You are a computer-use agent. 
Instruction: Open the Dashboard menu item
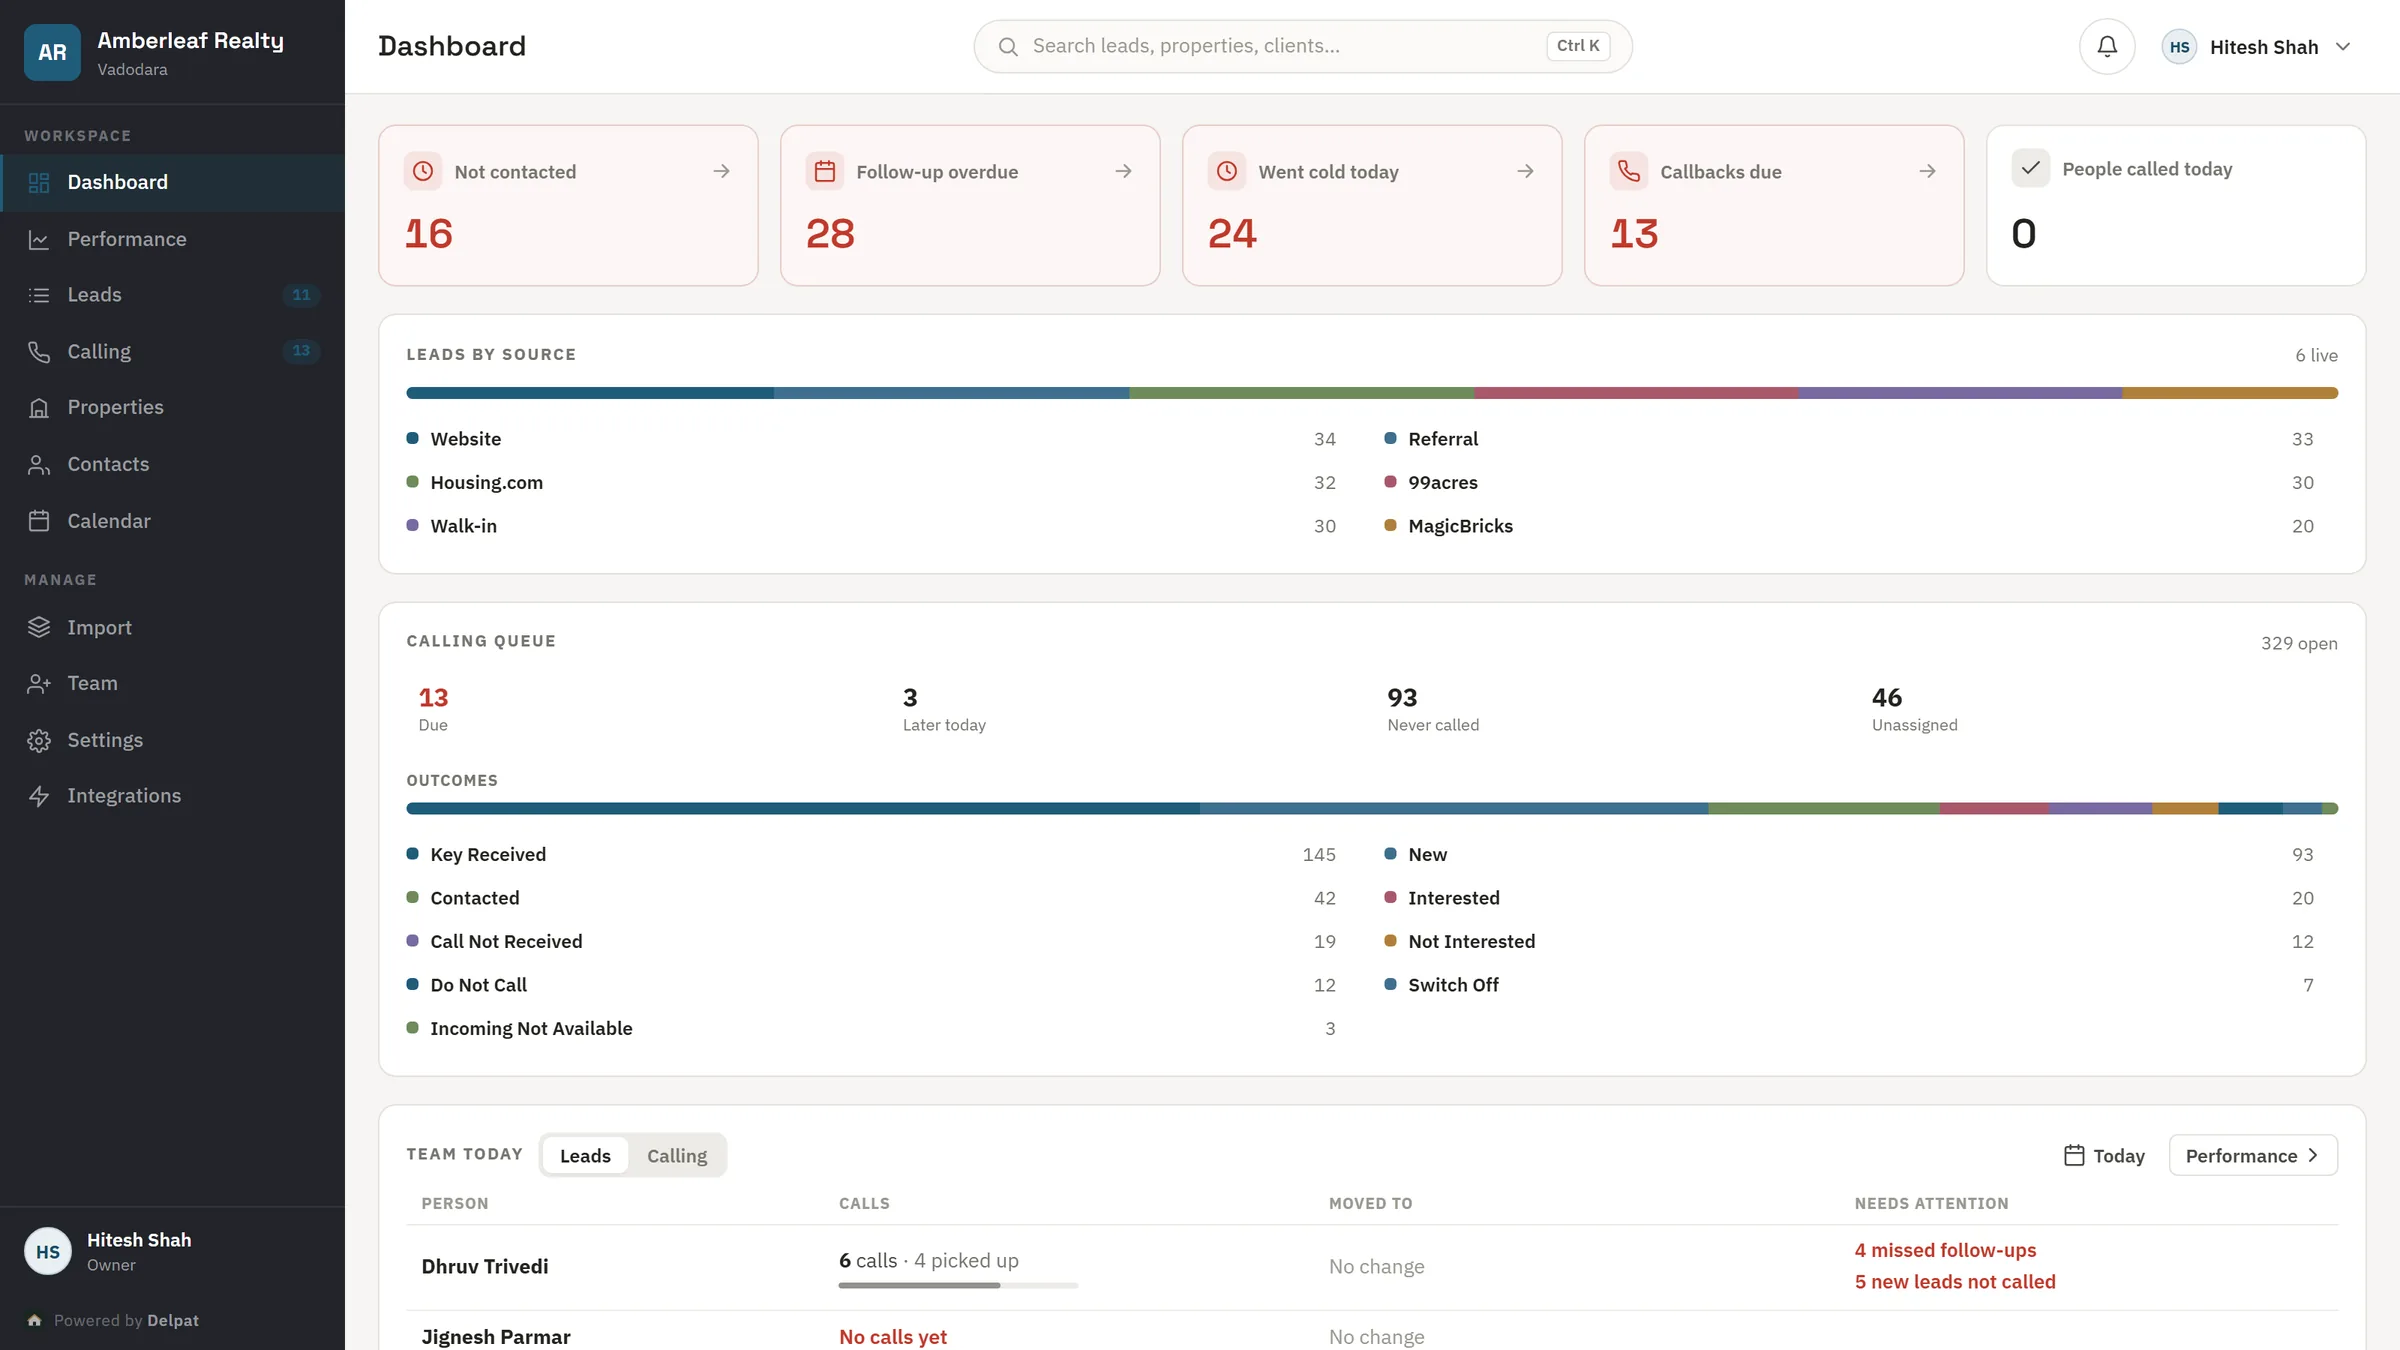click(172, 182)
